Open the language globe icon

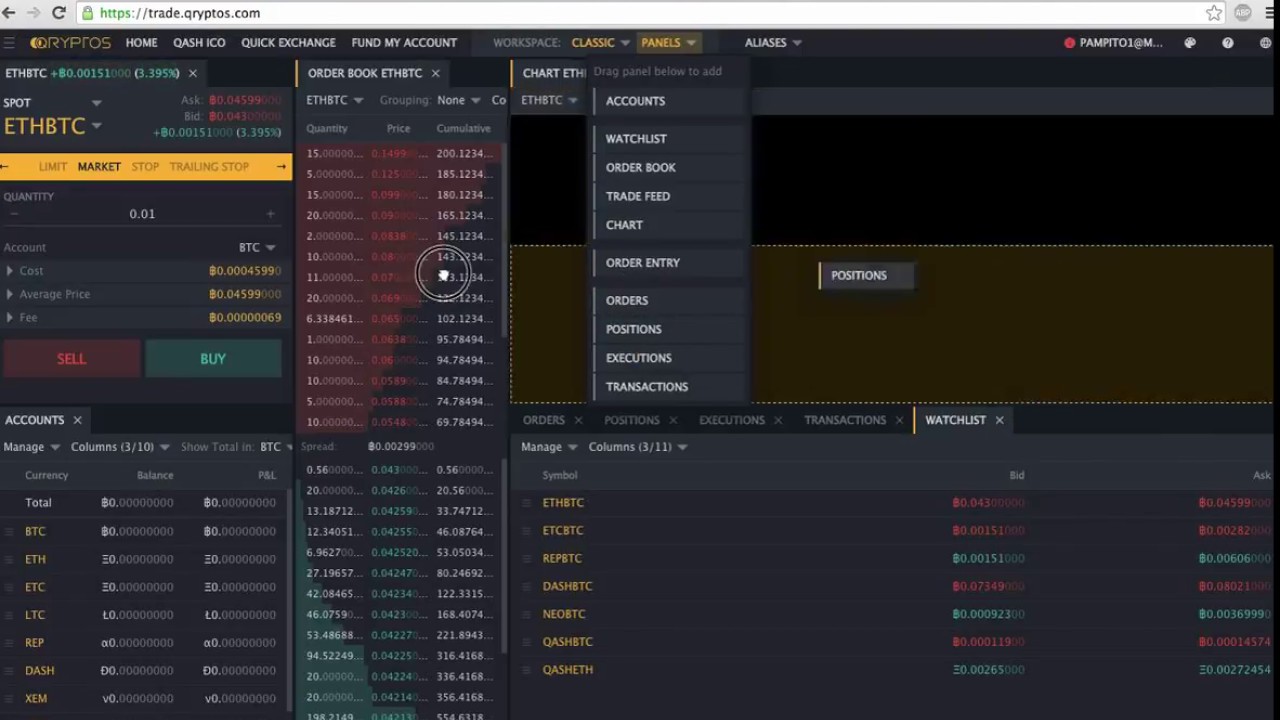point(1266,43)
